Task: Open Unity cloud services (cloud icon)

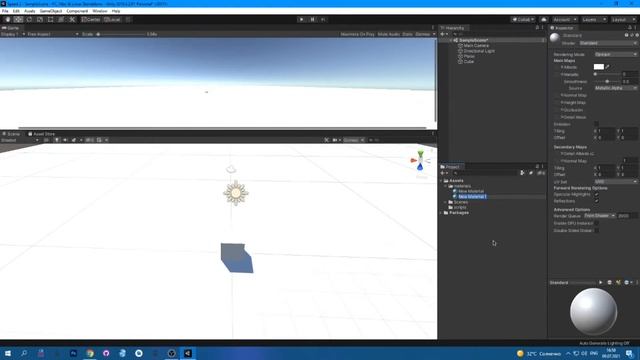Action: pyautogui.click(x=544, y=20)
